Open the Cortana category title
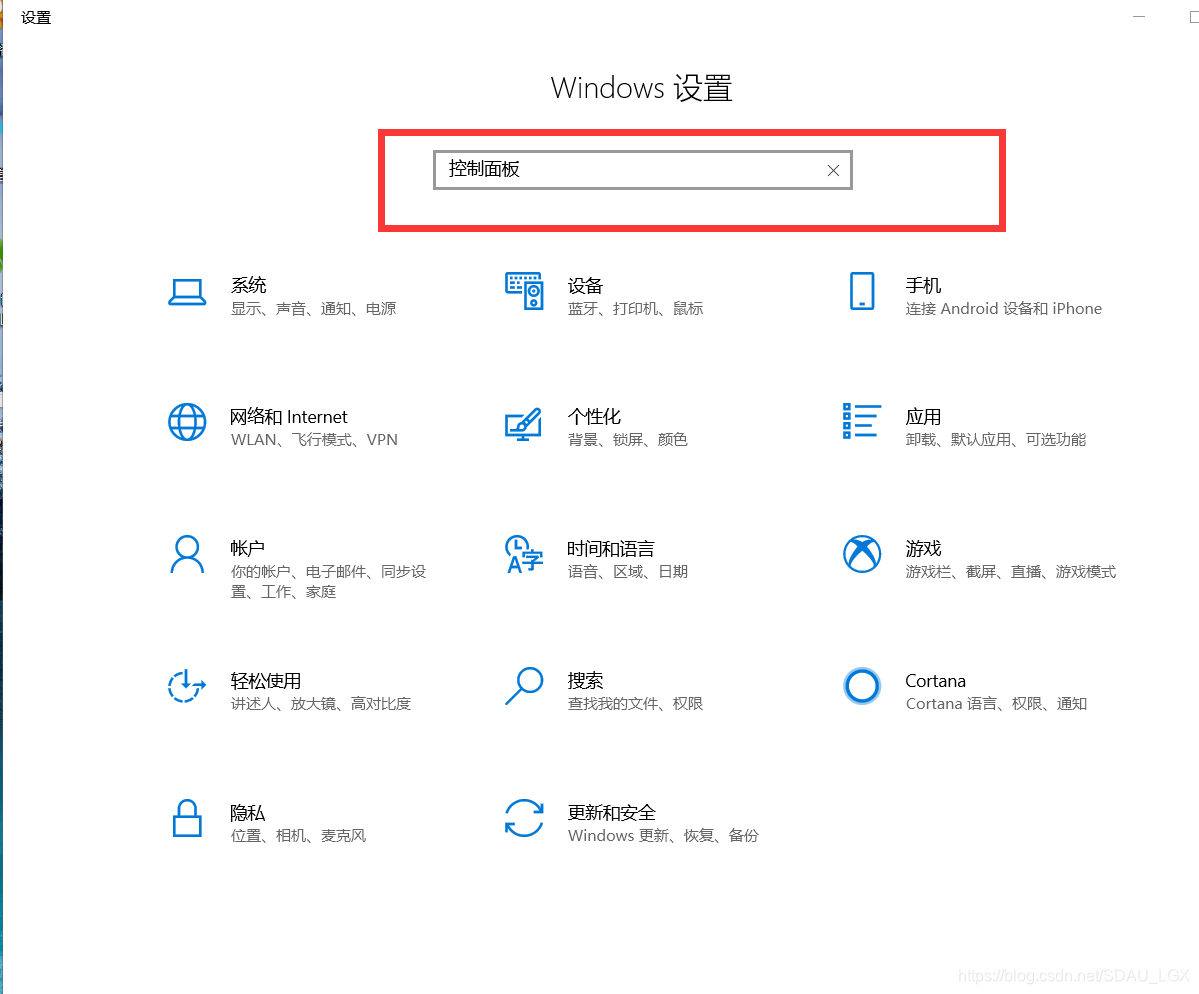The width and height of the screenshot is (1199, 994). pyautogui.click(x=935, y=681)
